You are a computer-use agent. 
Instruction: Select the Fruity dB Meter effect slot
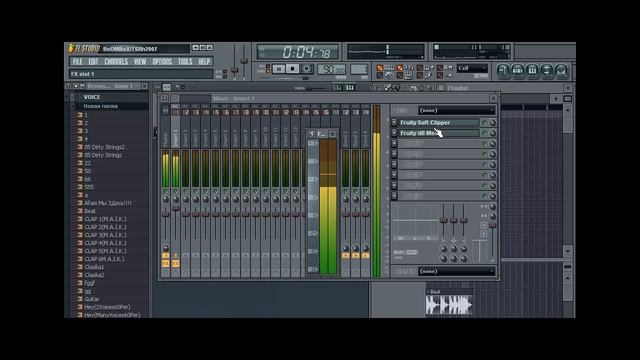tap(438, 133)
